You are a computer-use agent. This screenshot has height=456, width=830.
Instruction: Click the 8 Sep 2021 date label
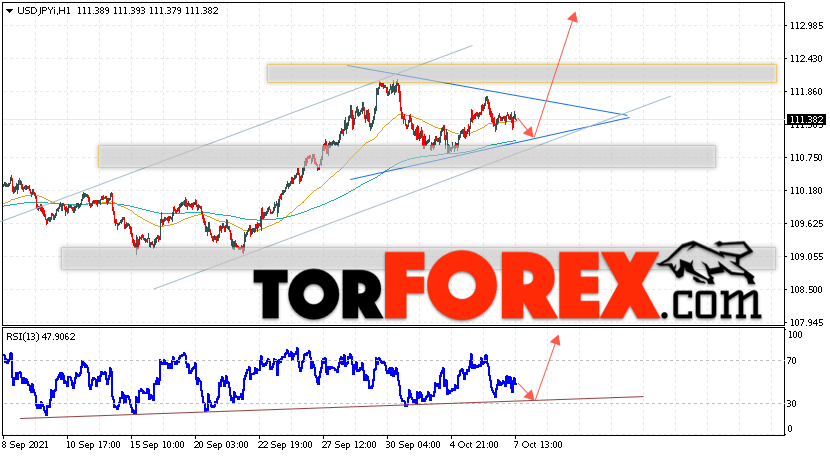click(x=25, y=445)
